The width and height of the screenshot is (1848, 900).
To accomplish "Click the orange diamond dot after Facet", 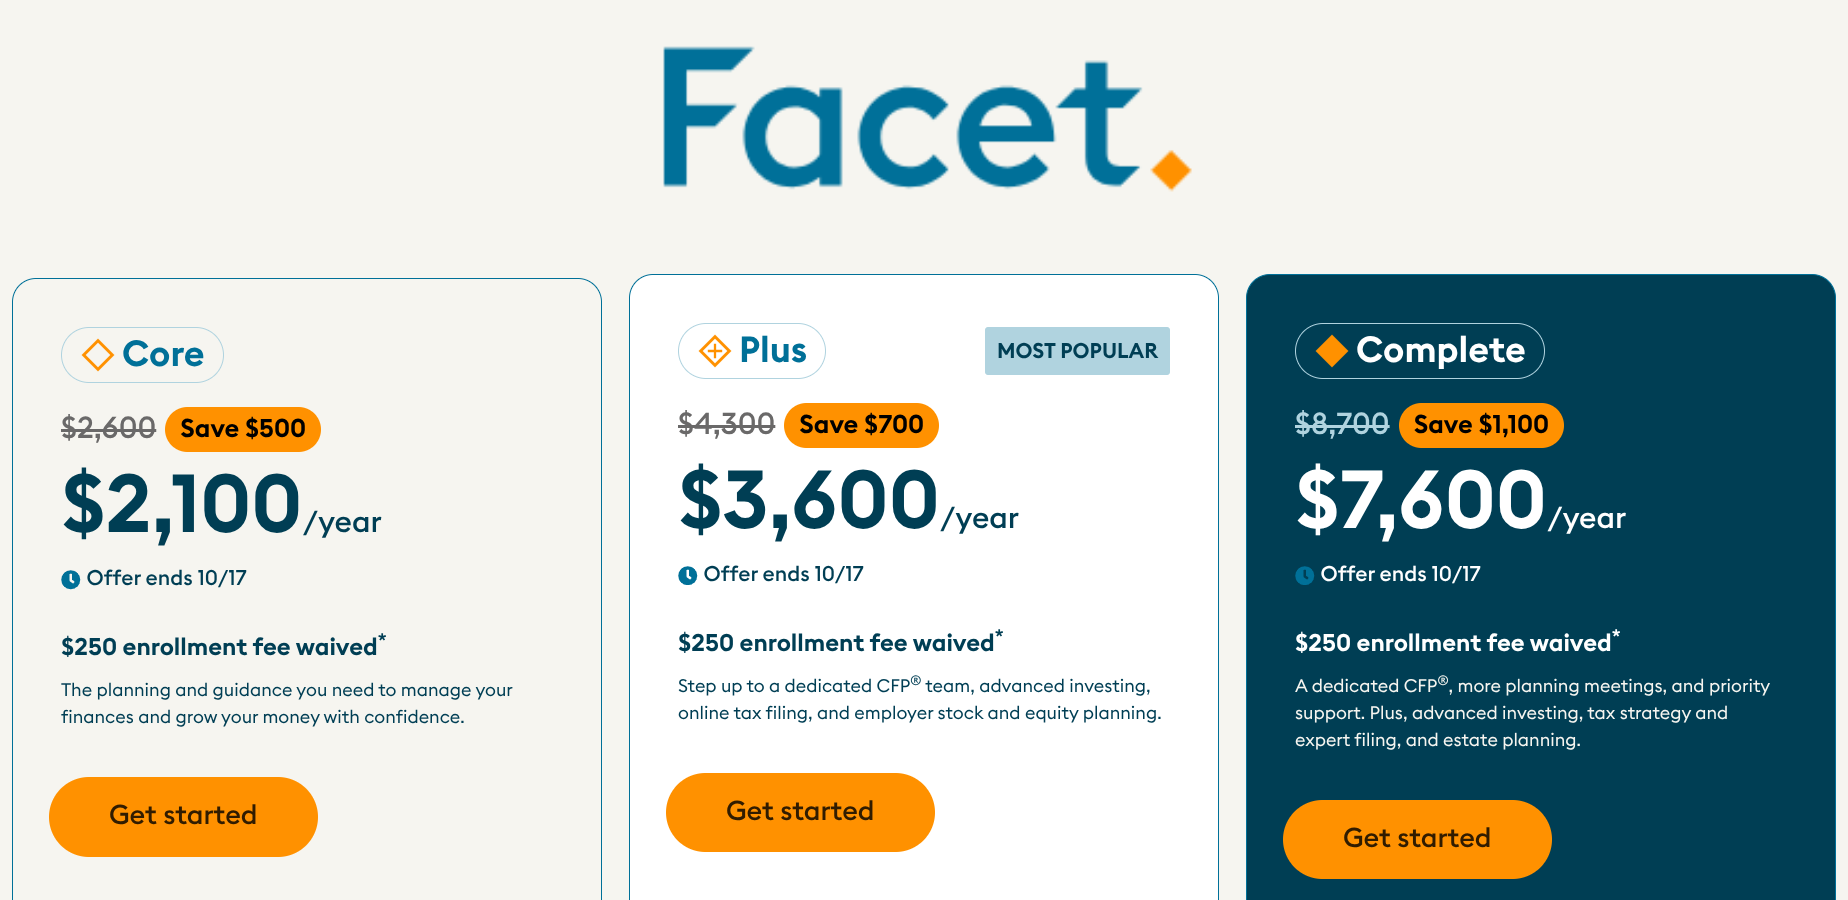I will pos(1170,169).
